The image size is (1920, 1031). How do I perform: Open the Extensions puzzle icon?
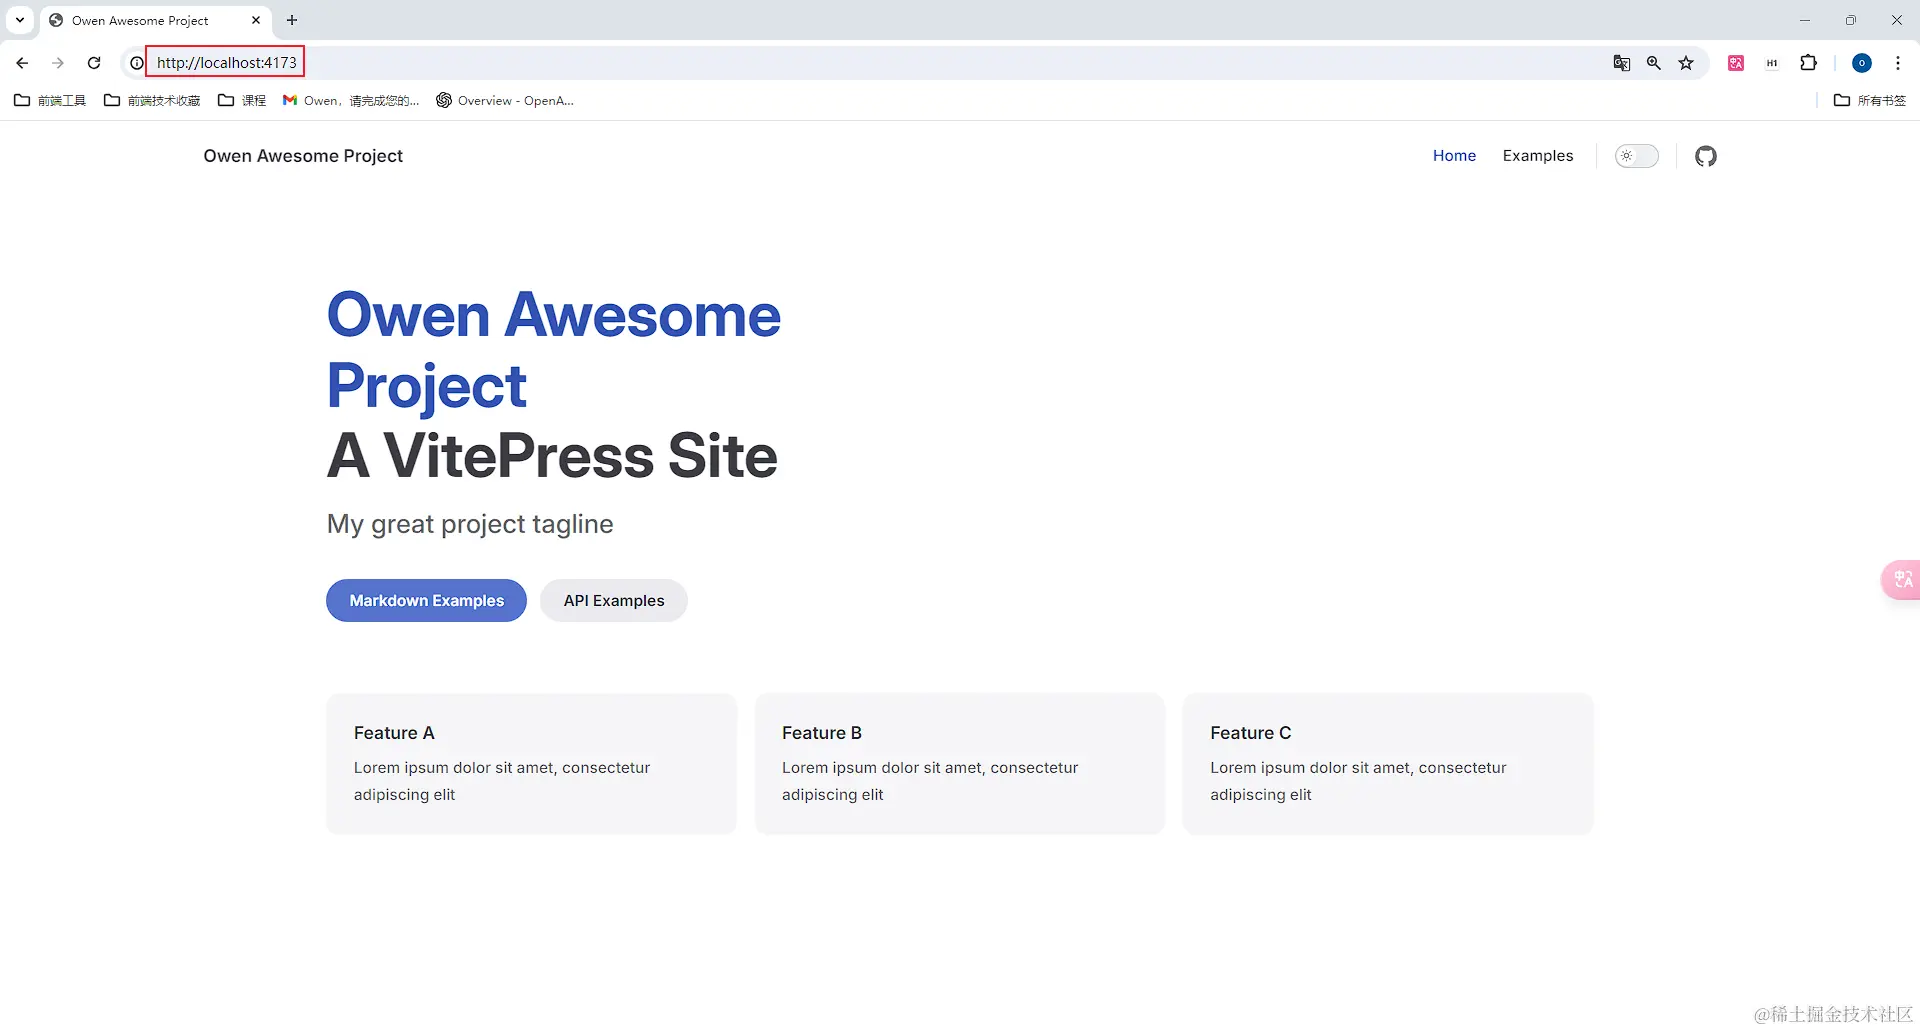coord(1808,63)
